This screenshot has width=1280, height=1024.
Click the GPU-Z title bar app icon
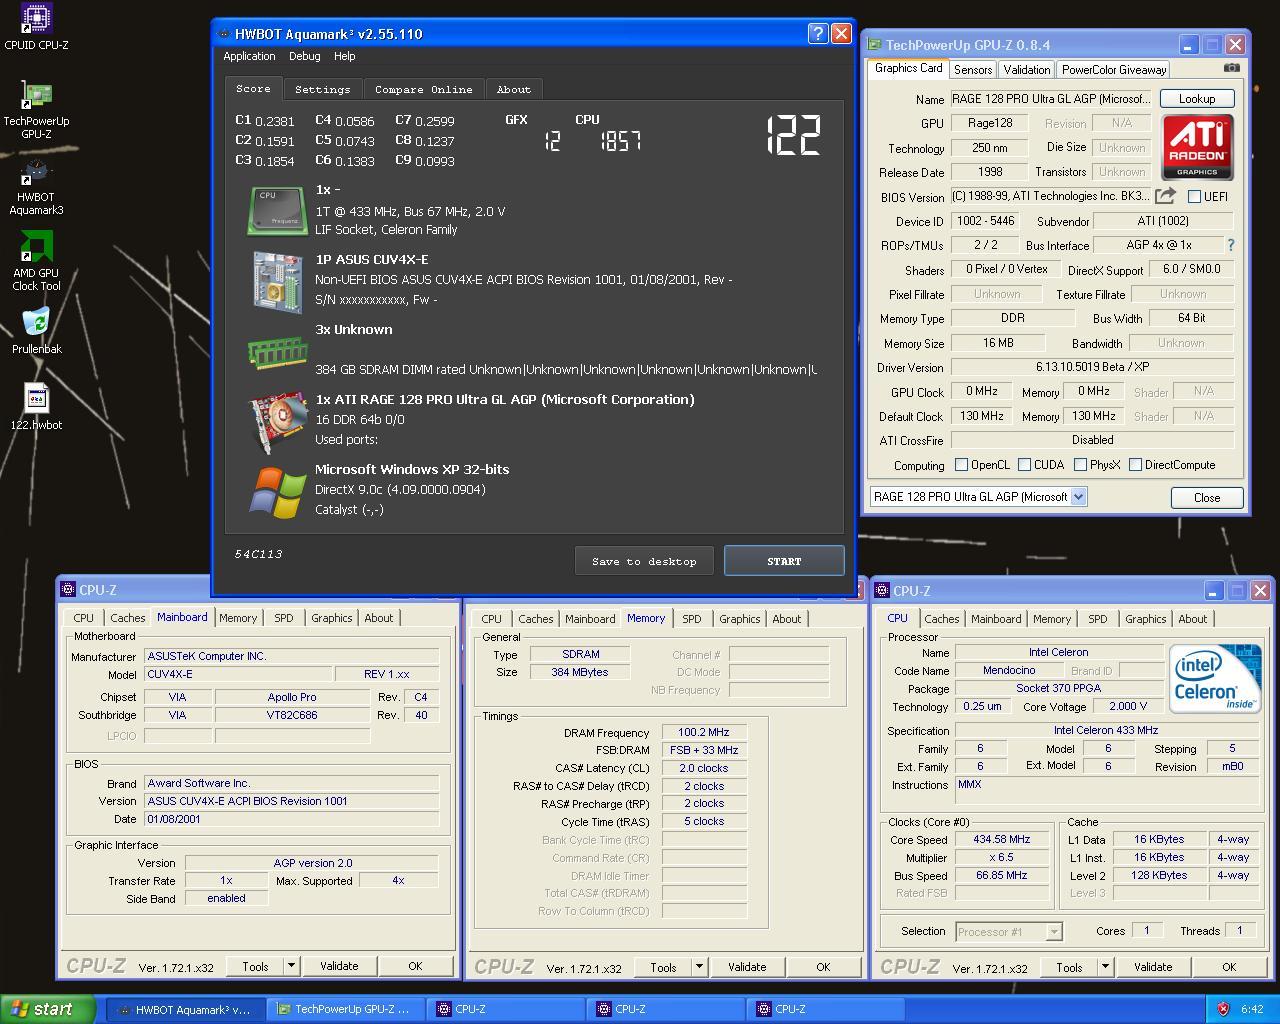(874, 44)
